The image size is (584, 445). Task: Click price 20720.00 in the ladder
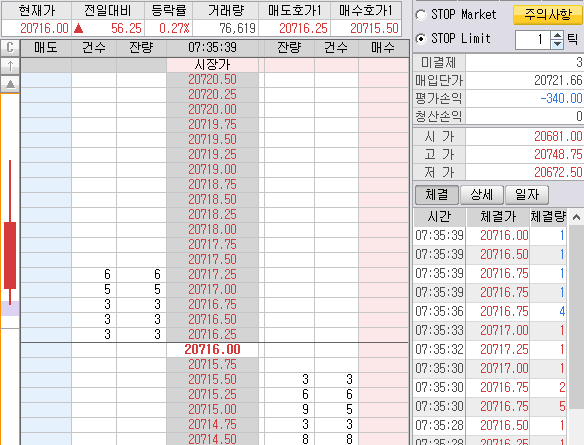tap(212, 110)
